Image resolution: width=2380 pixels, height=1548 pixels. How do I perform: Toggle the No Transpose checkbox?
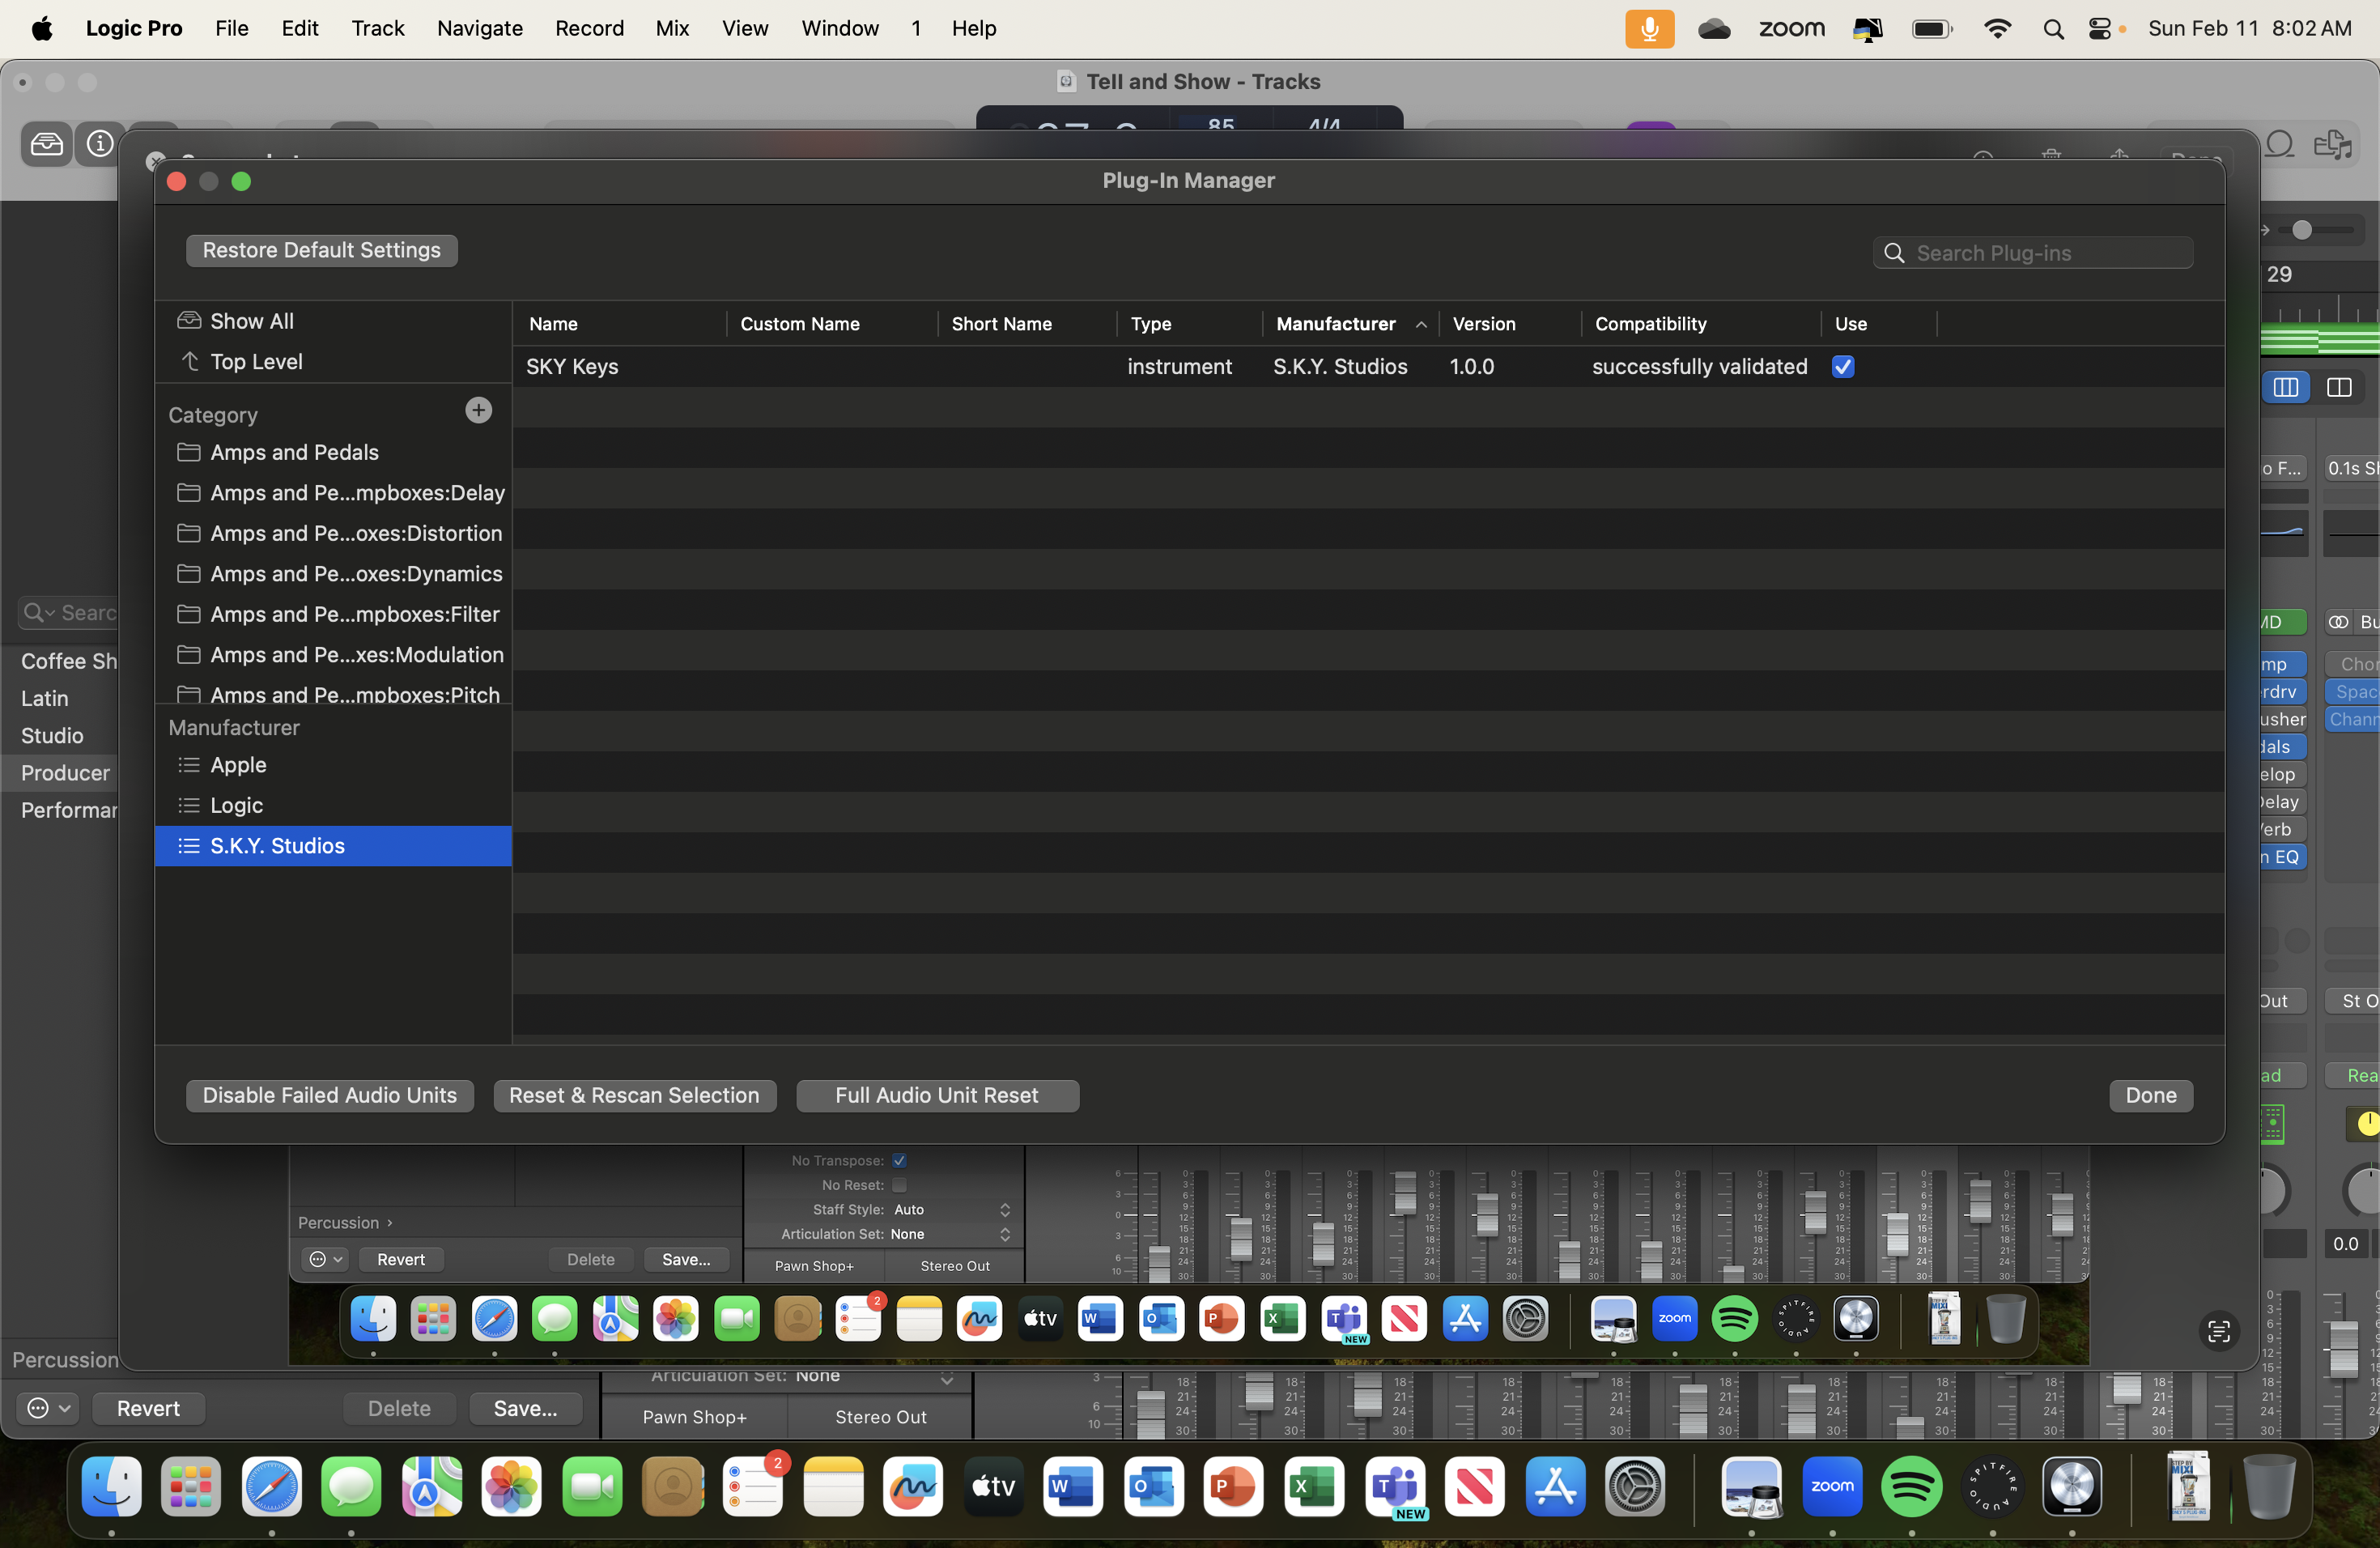tap(899, 1160)
